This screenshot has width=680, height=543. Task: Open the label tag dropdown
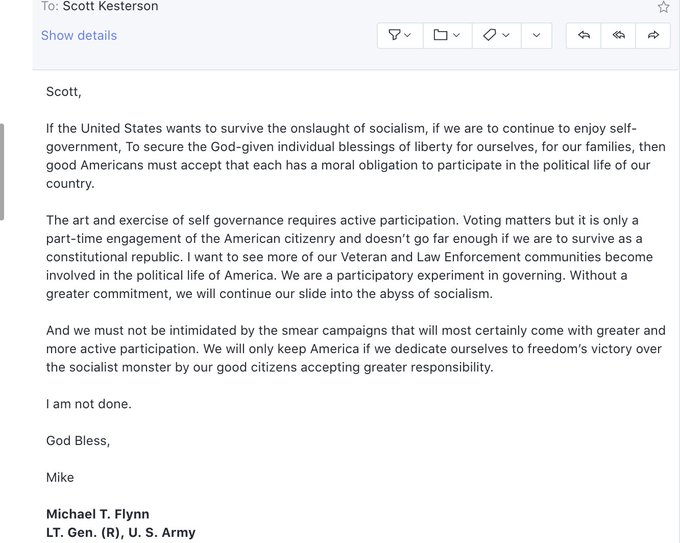click(x=495, y=35)
